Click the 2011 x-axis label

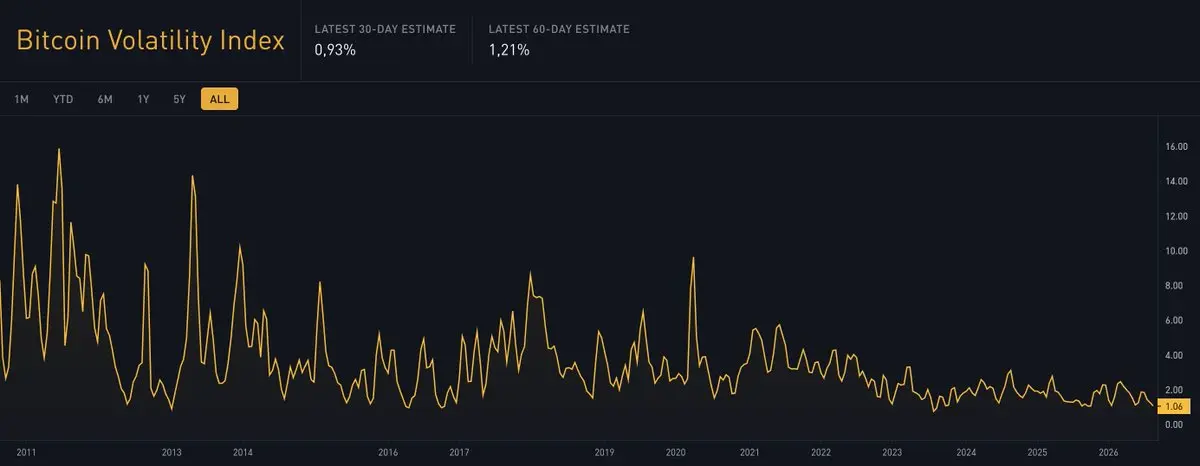coord(26,452)
